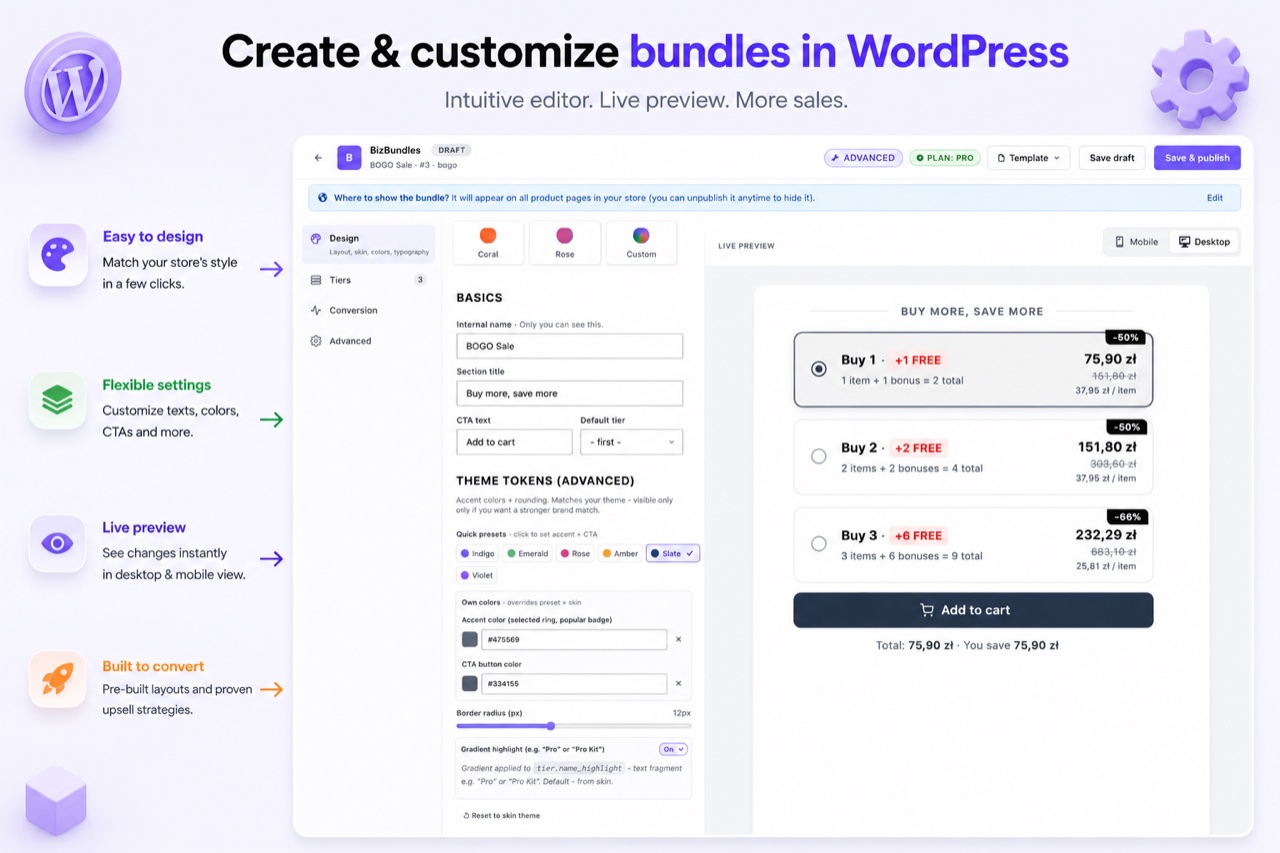Click the back arrow beside BizBundles
The height and width of the screenshot is (853, 1280).
(318, 158)
